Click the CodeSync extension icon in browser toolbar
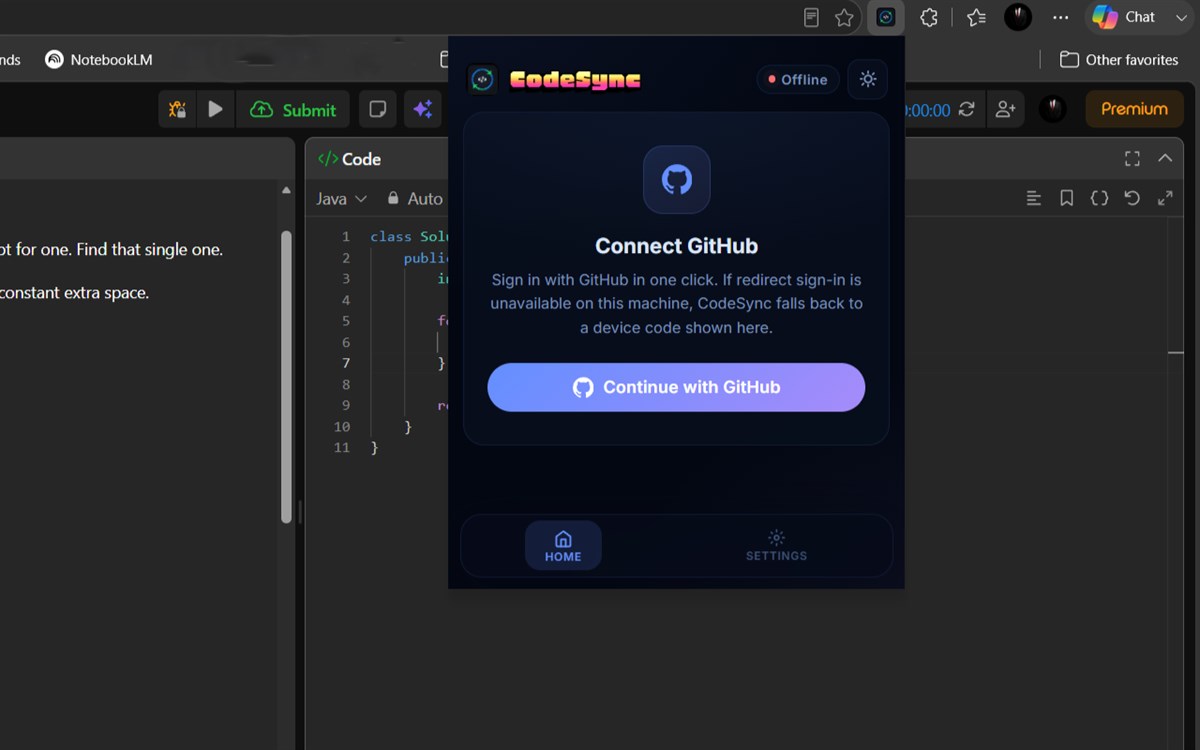This screenshot has width=1200, height=750. [x=886, y=17]
